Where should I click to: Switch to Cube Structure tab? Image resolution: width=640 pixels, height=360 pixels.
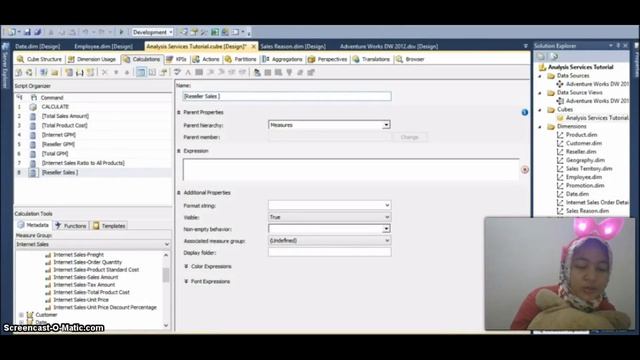(x=40, y=59)
